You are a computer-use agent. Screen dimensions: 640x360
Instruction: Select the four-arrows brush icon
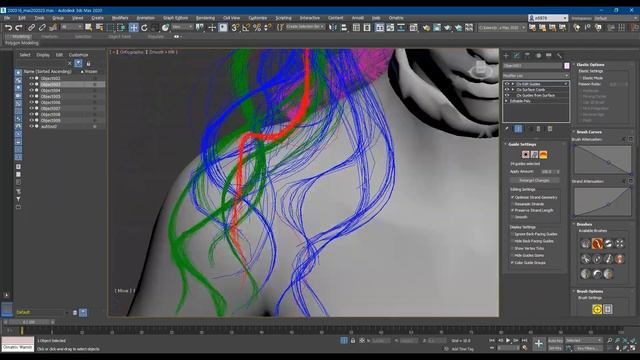tap(620, 244)
